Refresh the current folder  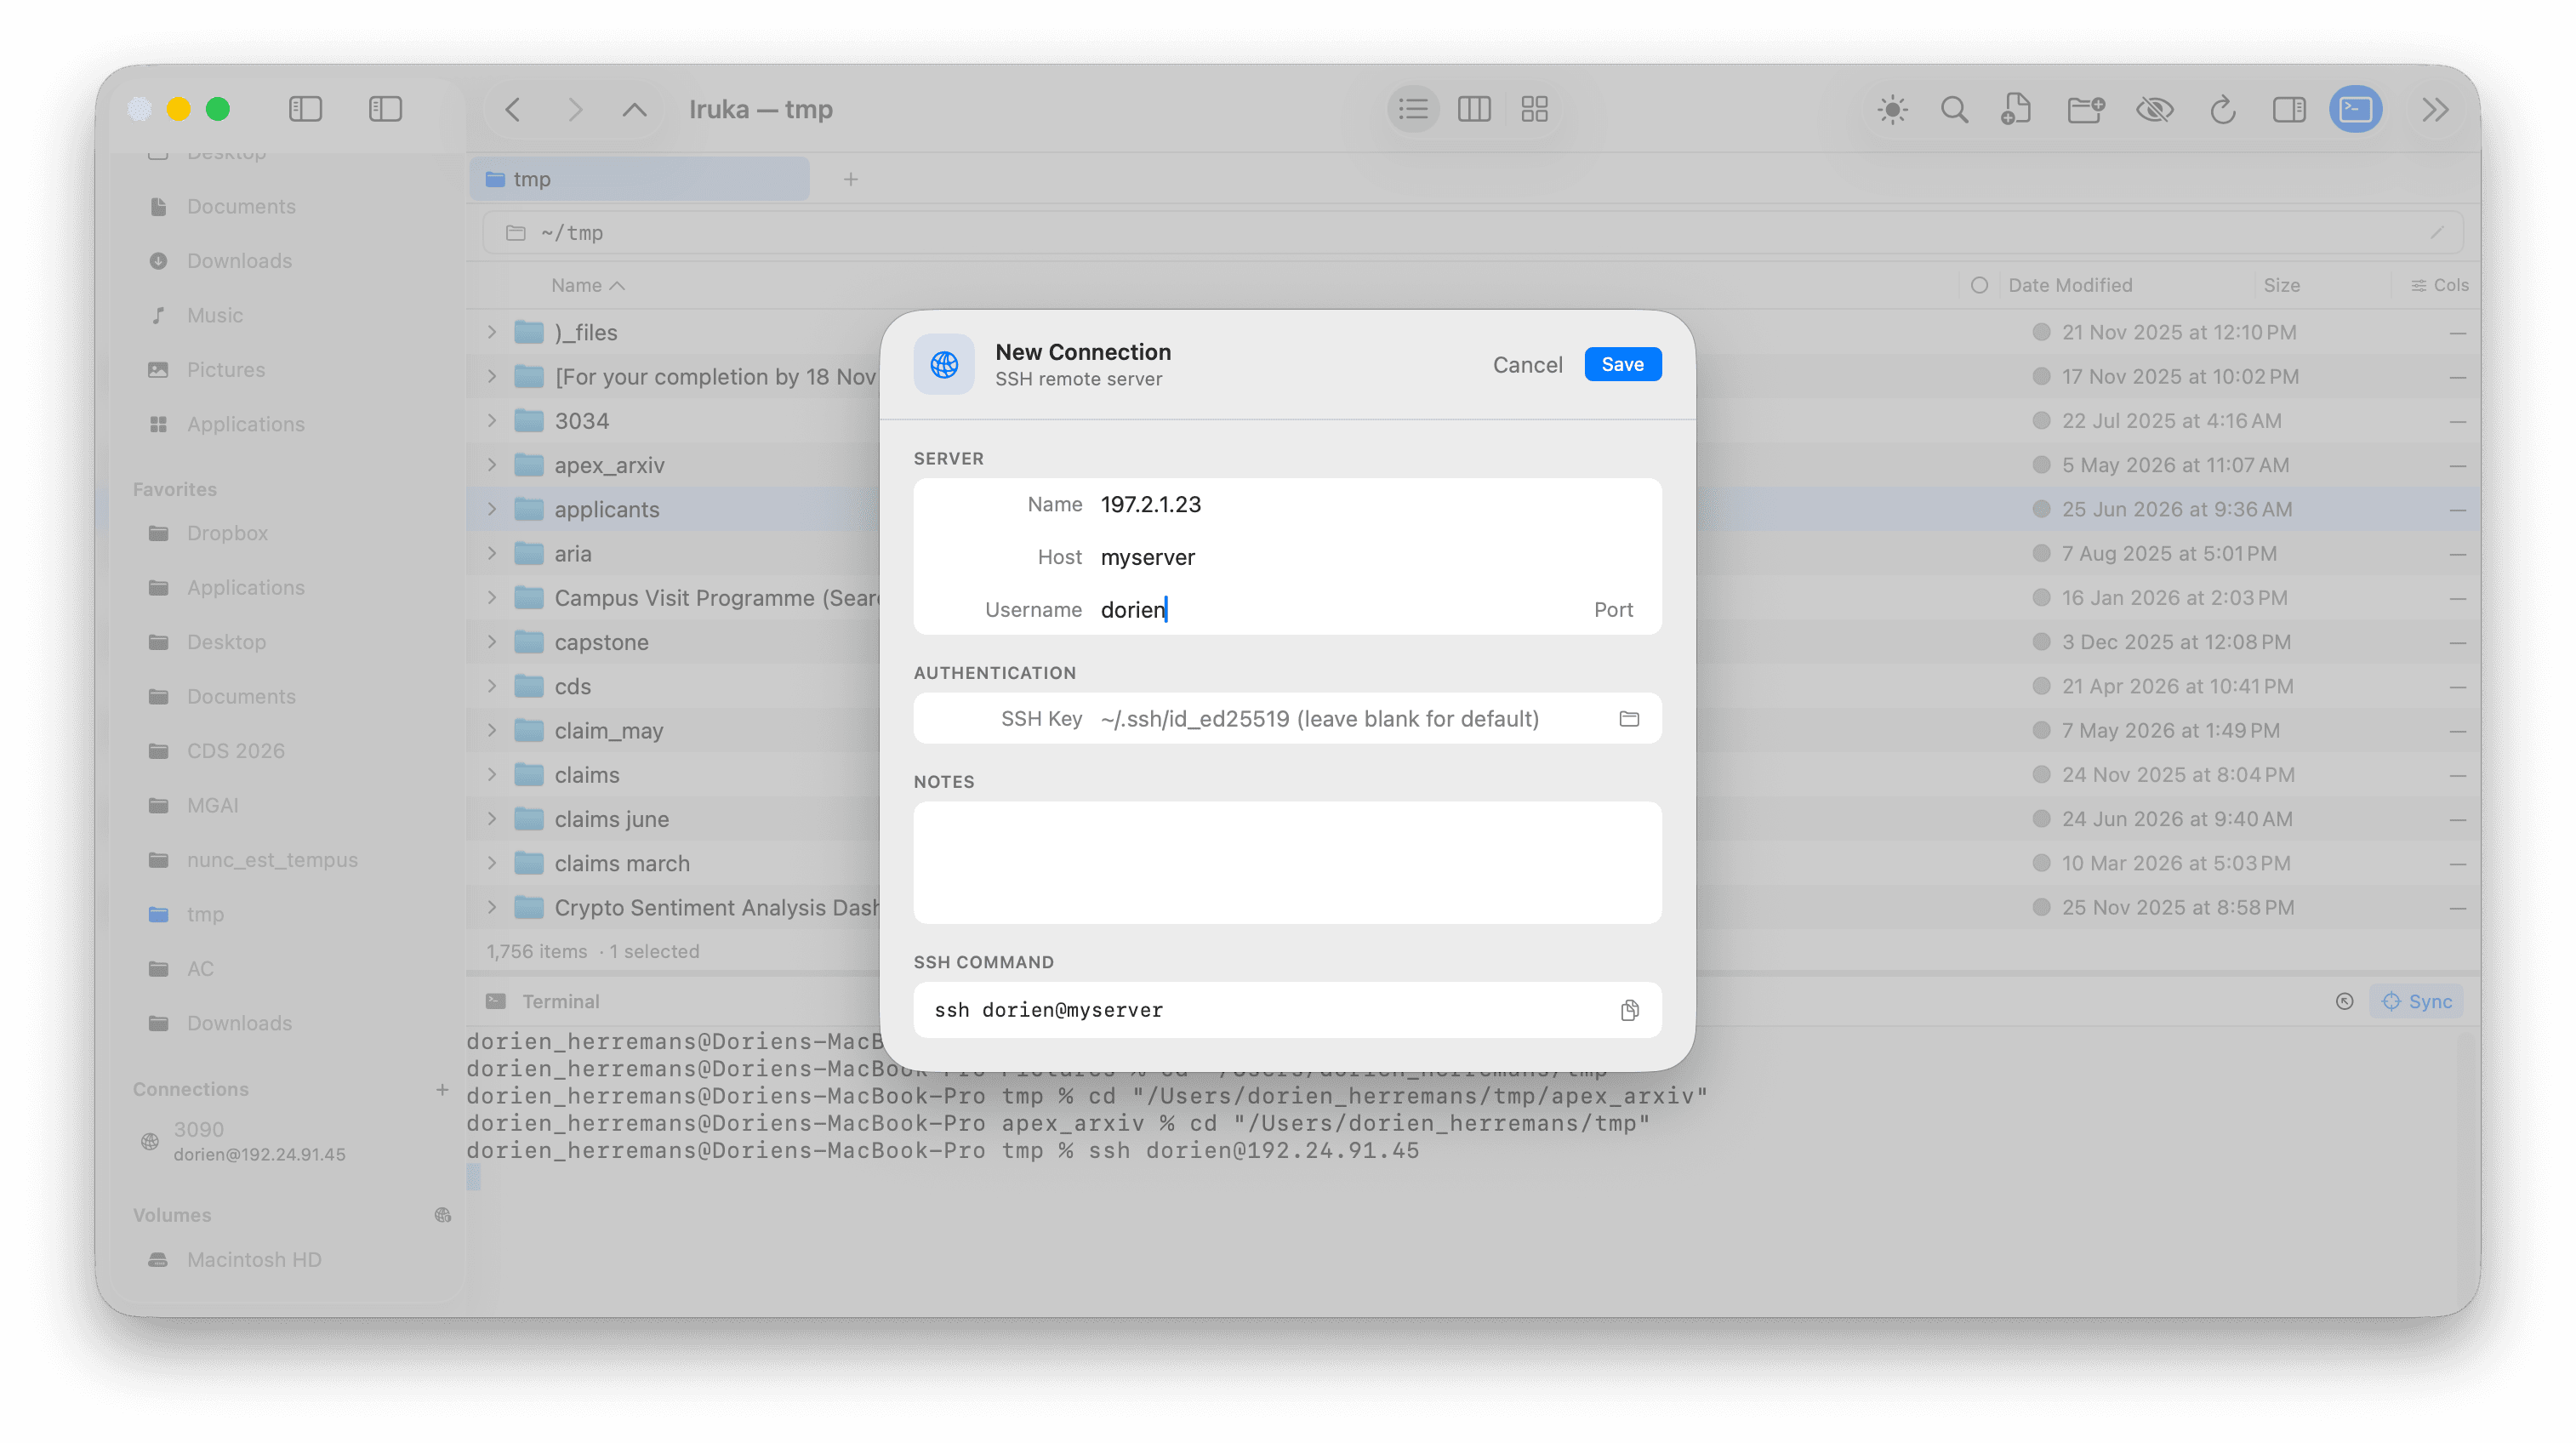point(2222,109)
